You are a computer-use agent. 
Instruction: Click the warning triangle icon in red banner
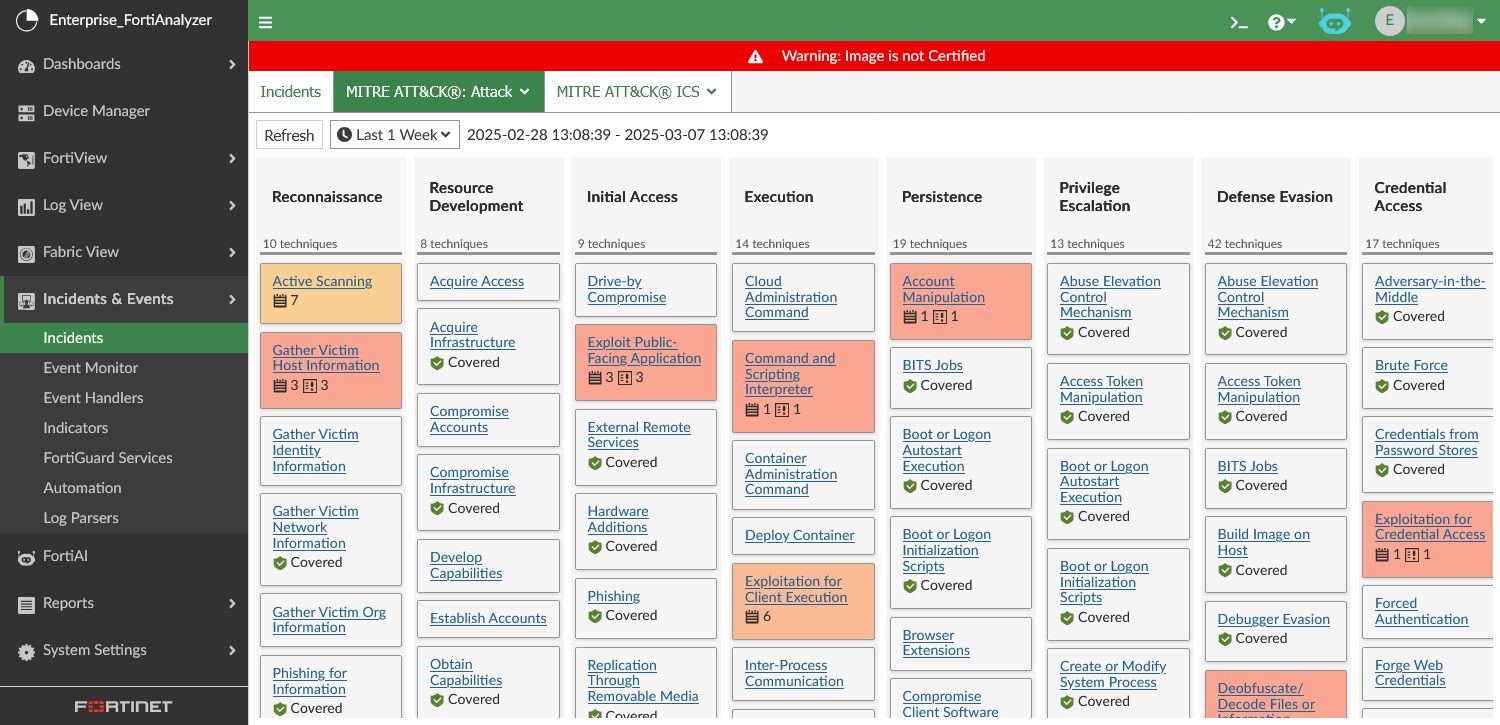(756, 56)
